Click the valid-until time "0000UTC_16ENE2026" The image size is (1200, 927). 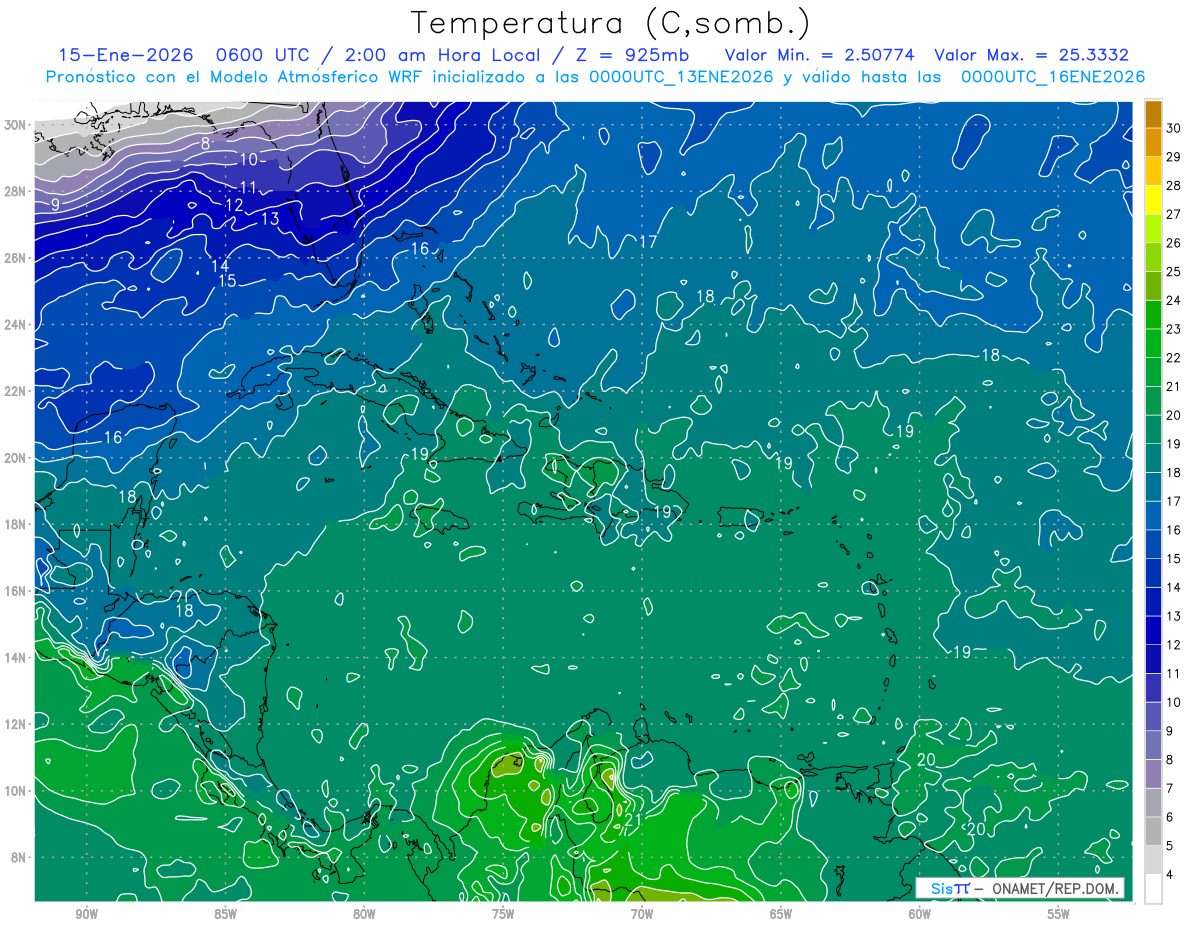[1053, 76]
